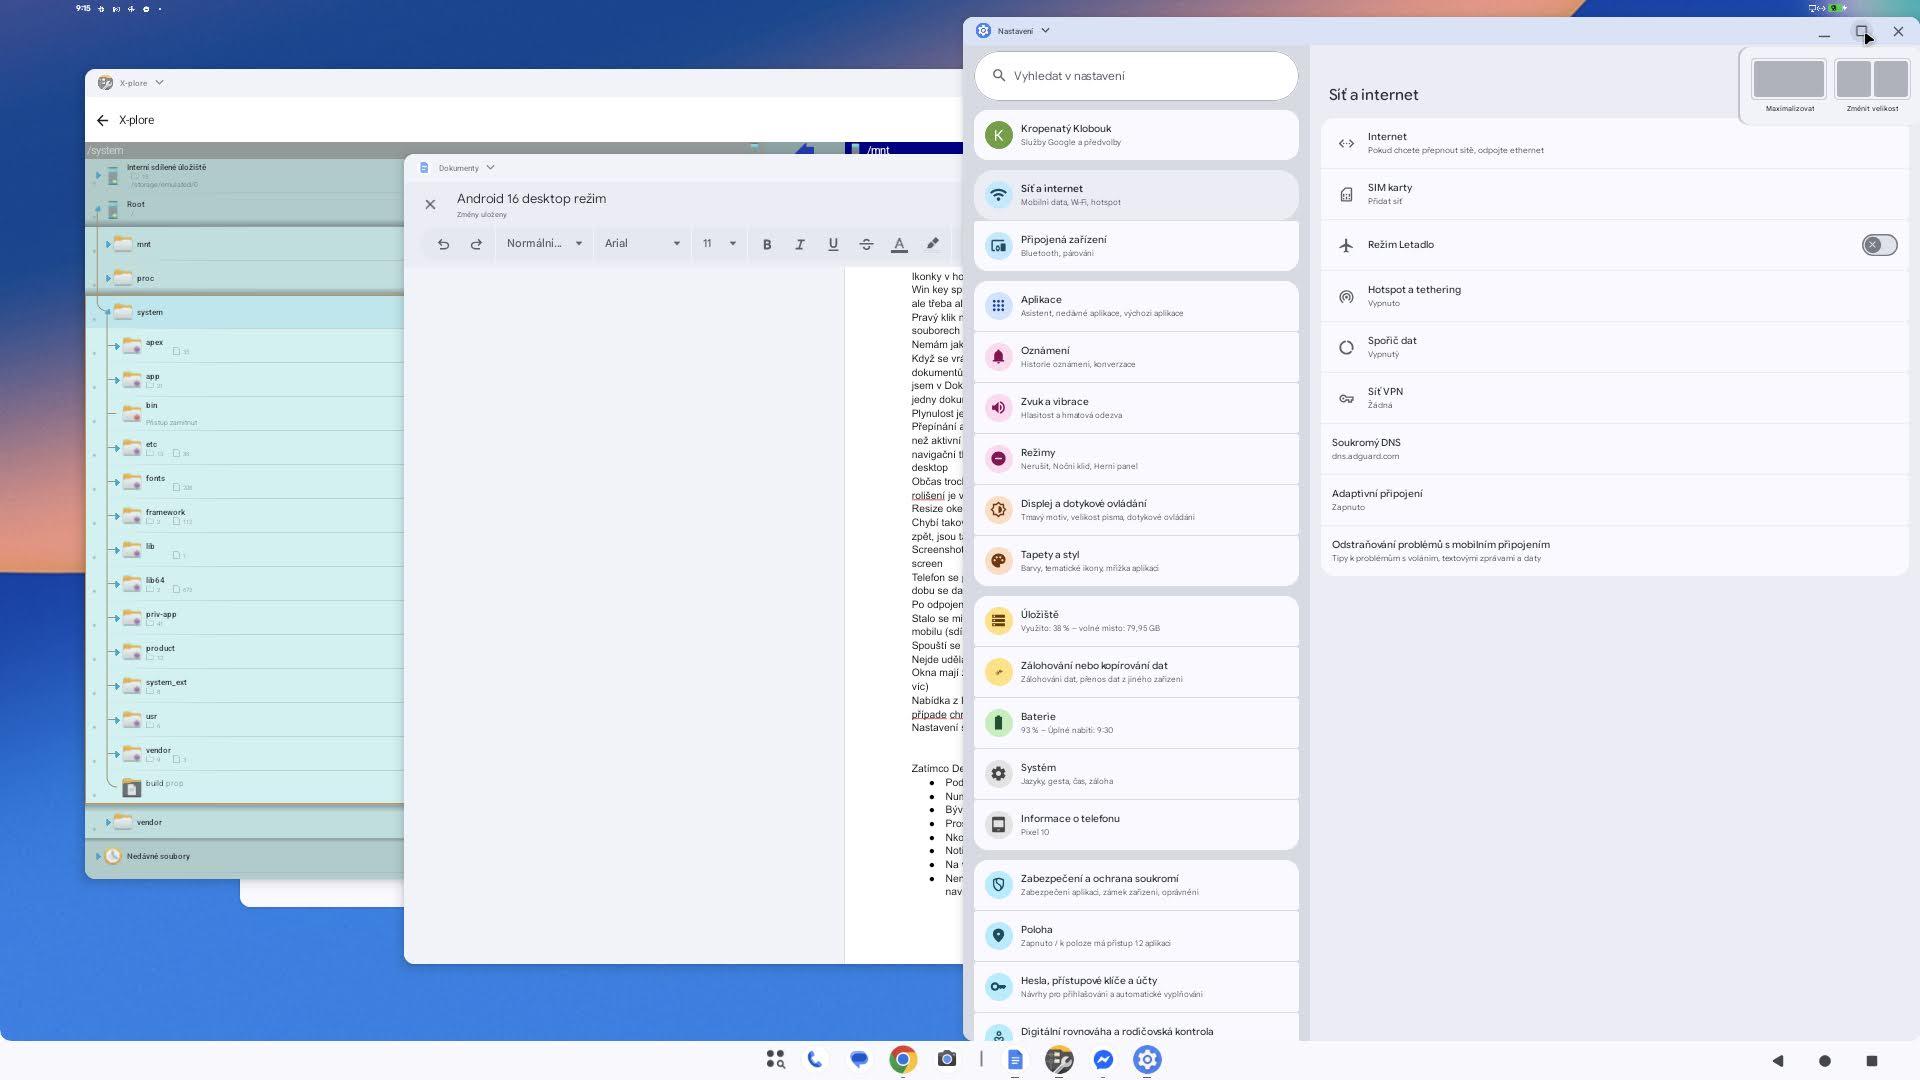
Task: Go back in X-plore
Action: (102, 120)
